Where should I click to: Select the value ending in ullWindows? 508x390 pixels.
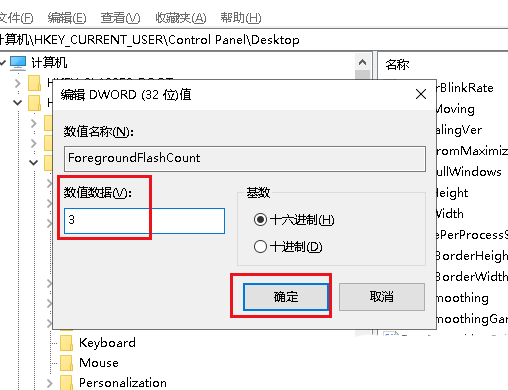pos(469,172)
